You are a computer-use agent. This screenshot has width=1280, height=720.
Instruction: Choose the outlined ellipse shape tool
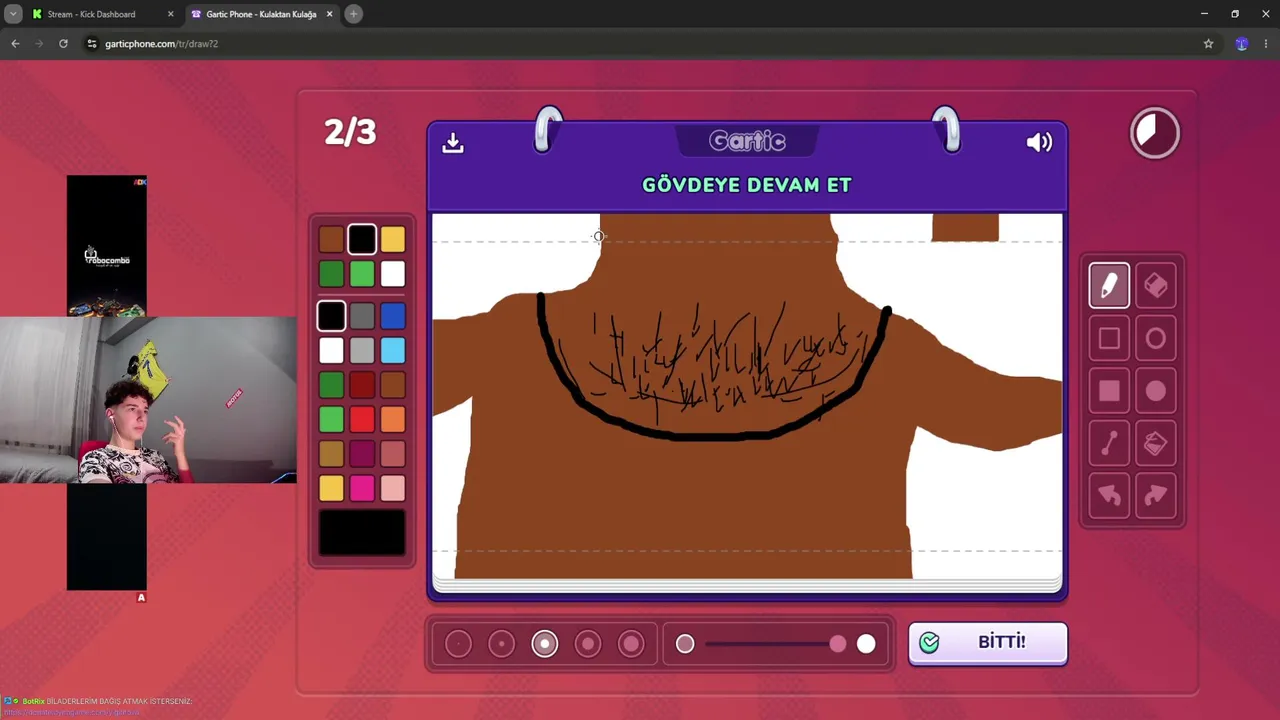coord(1155,339)
